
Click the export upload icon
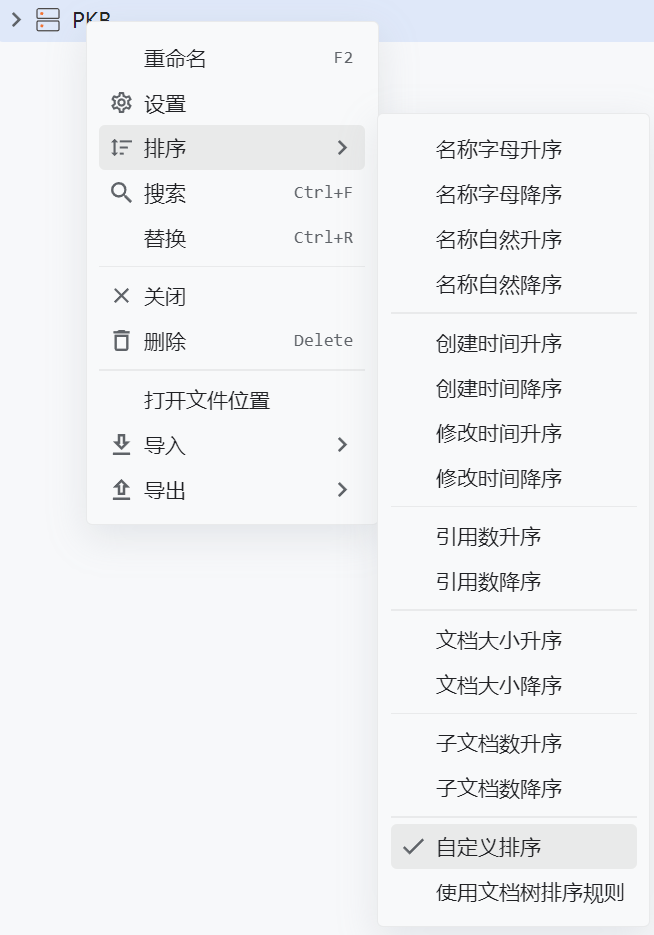[x=121, y=490]
